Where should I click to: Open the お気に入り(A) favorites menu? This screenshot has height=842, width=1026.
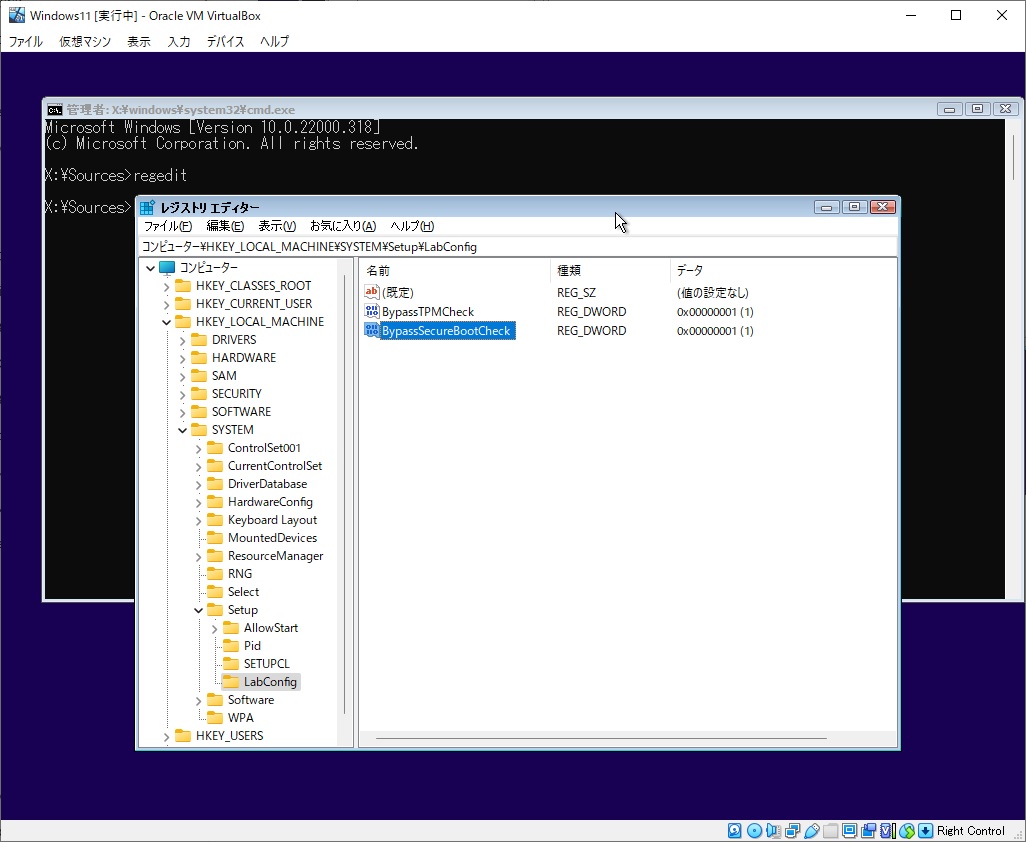click(x=343, y=226)
